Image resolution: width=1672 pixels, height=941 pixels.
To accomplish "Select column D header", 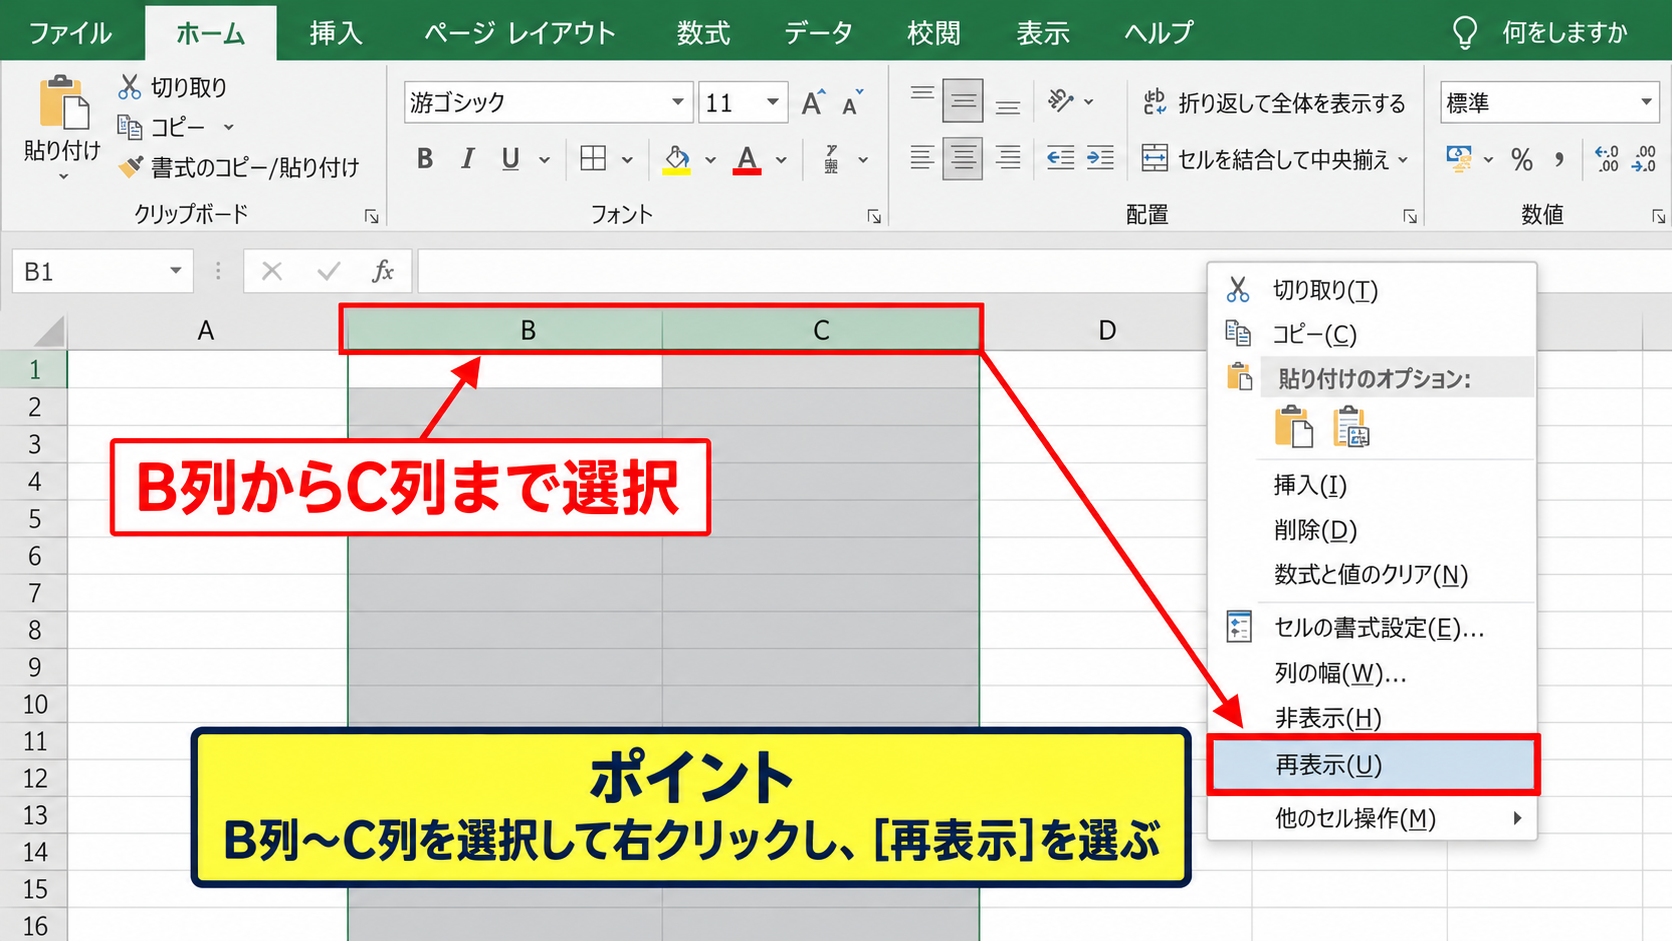I will (x=1107, y=331).
